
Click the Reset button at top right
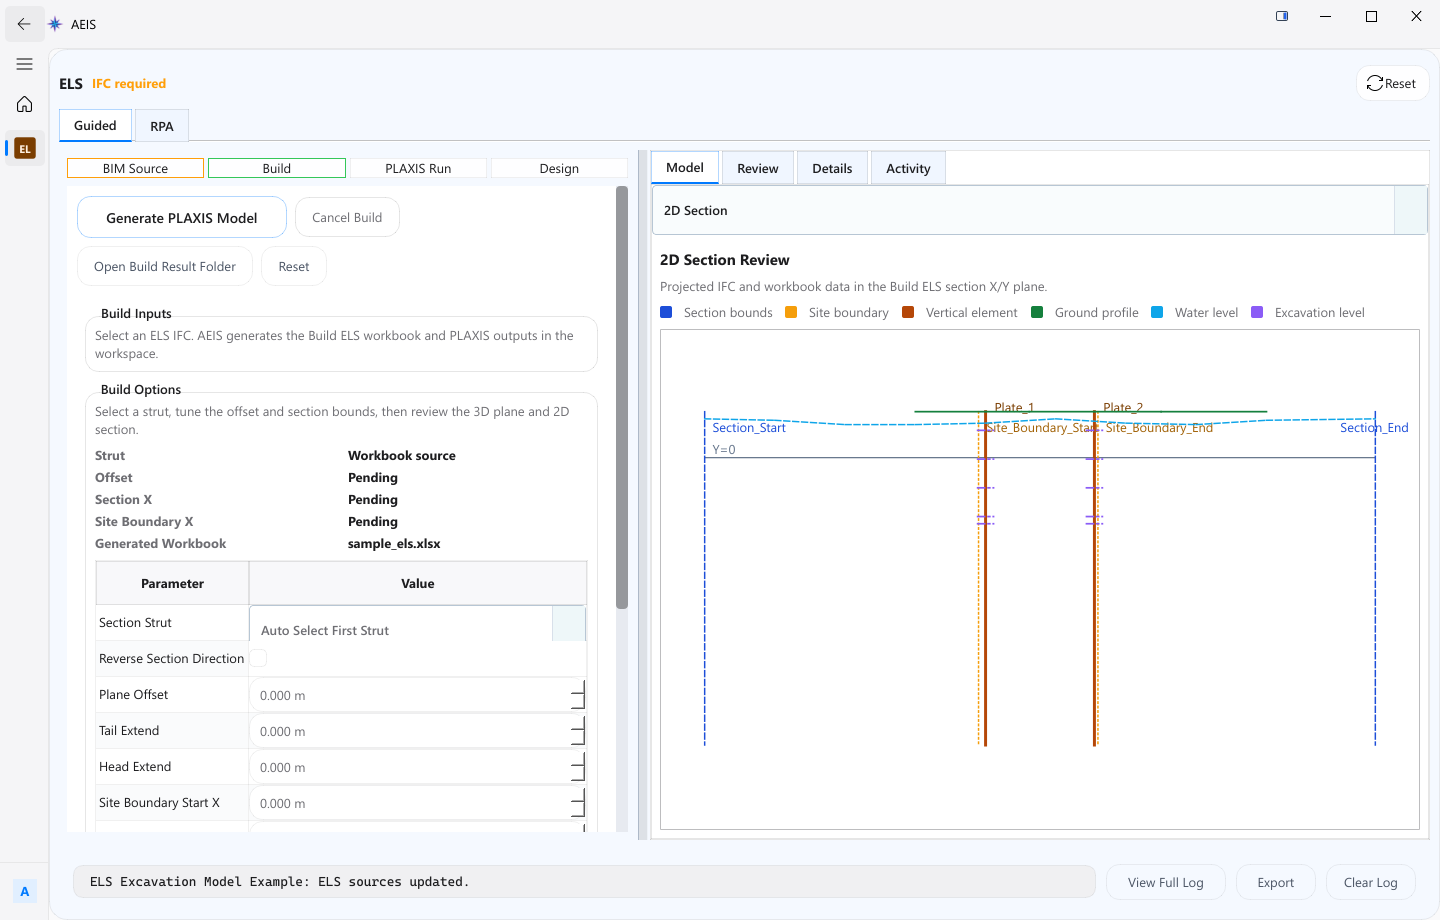pyautogui.click(x=1392, y=84)
